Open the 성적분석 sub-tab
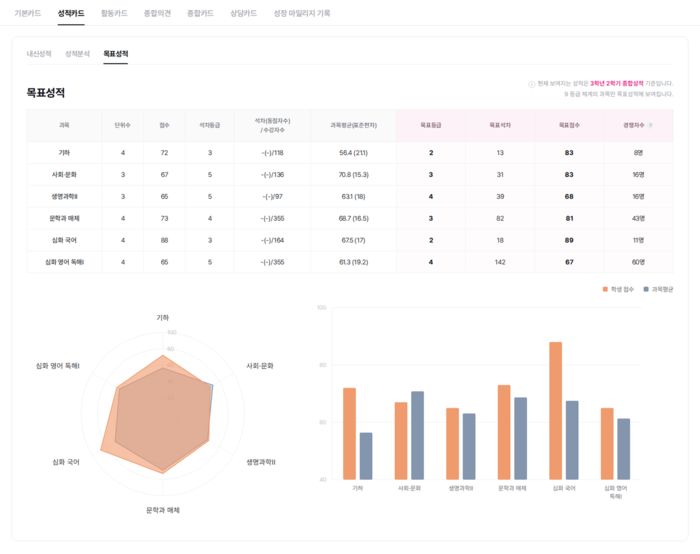 77,54
